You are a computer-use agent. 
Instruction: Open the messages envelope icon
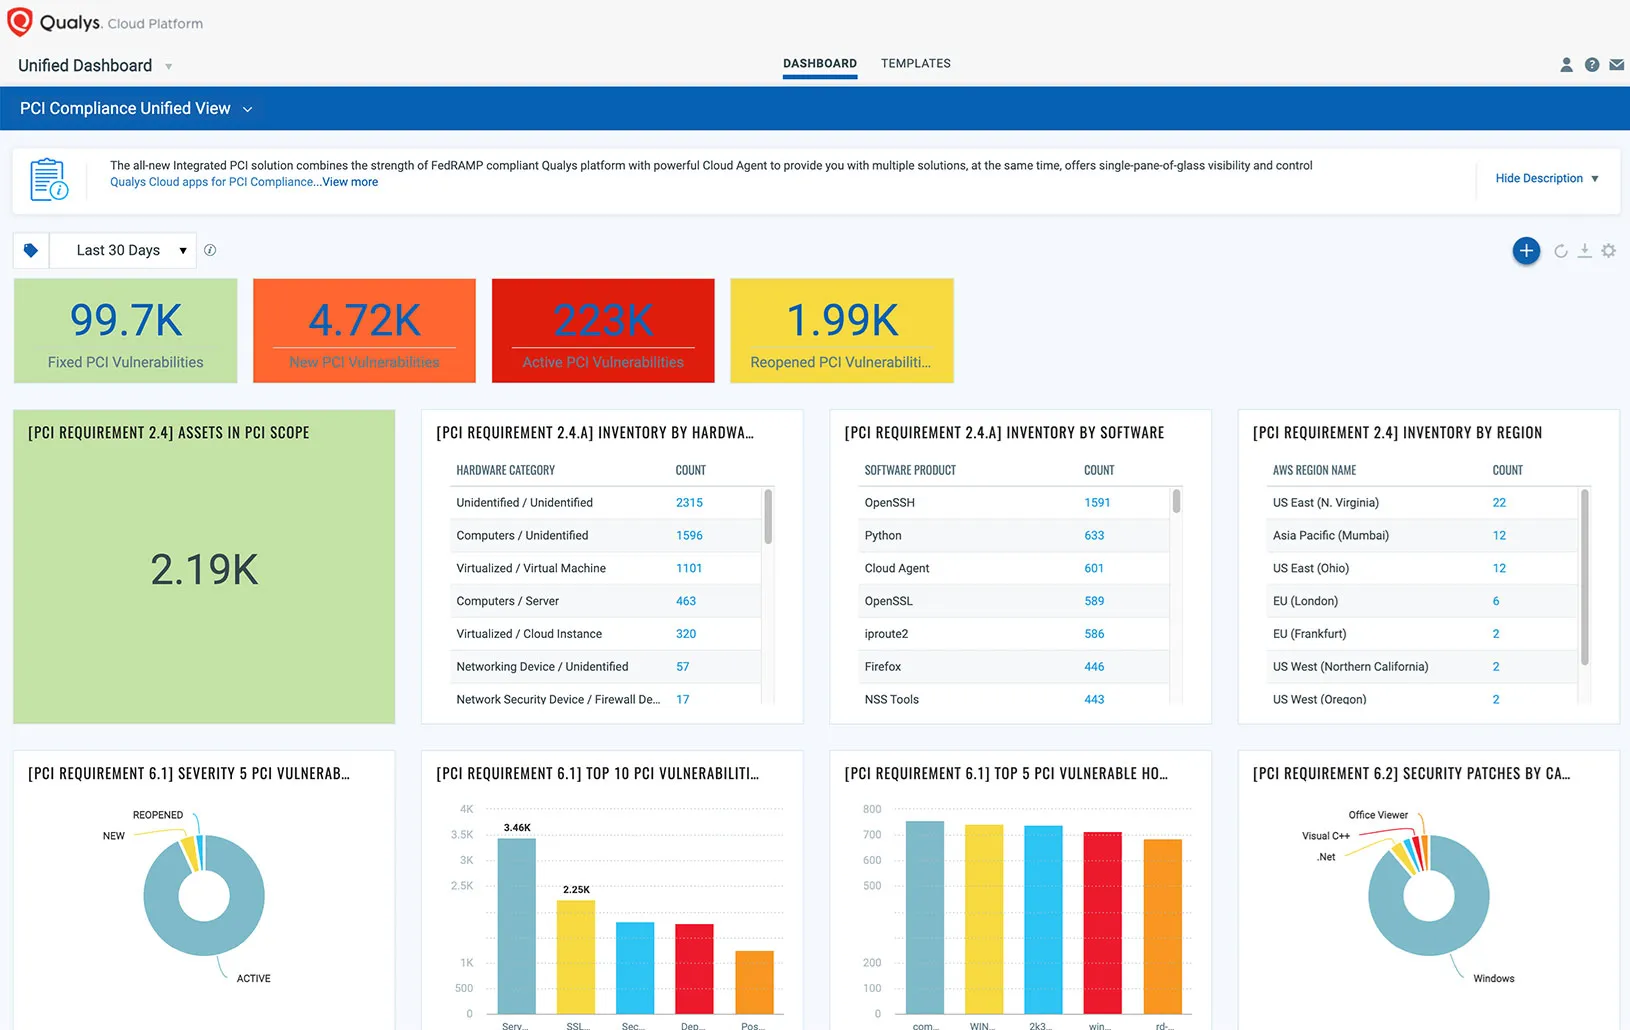(1616, 65)
